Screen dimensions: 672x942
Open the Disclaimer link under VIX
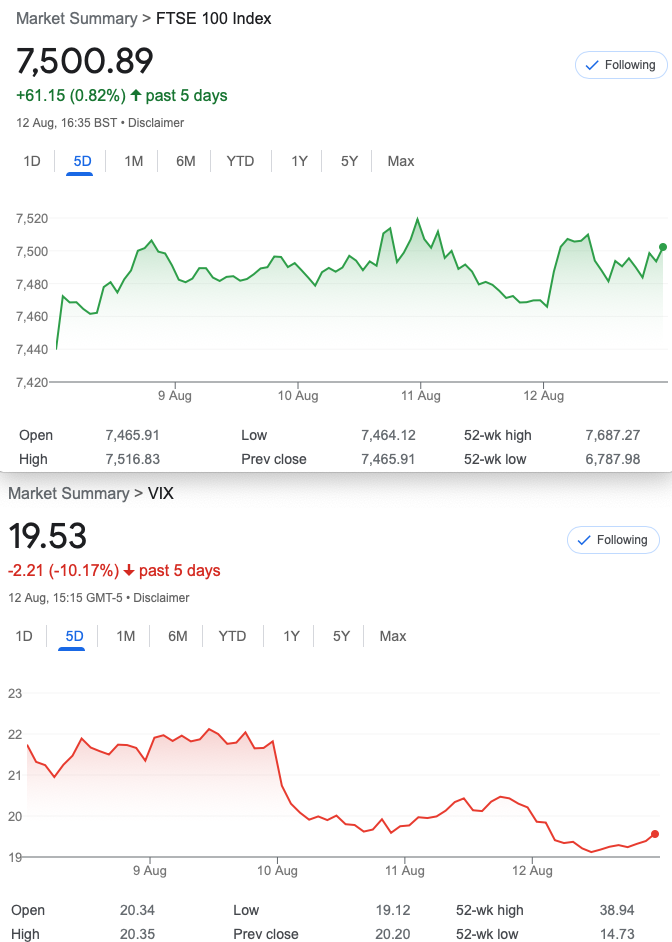(162, 598)
